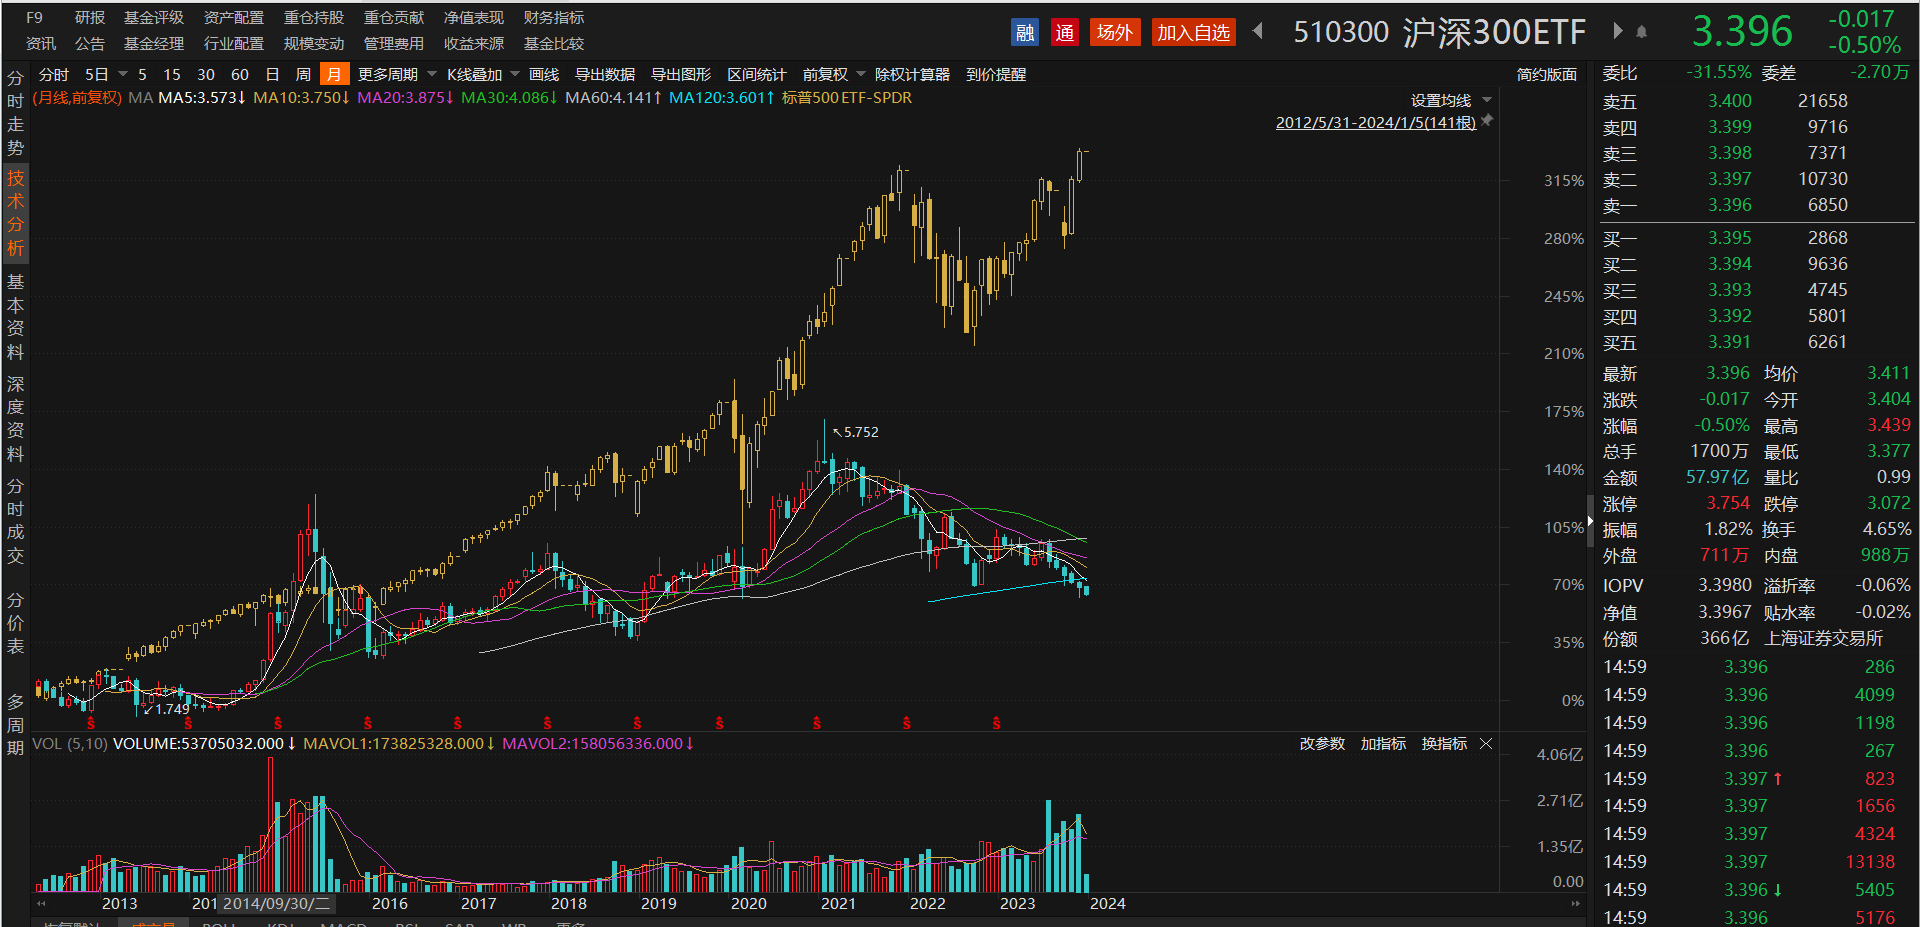Click the 场外 off-exchange button
This screenshot has height=927, width=1920.
click(1115, 33)
